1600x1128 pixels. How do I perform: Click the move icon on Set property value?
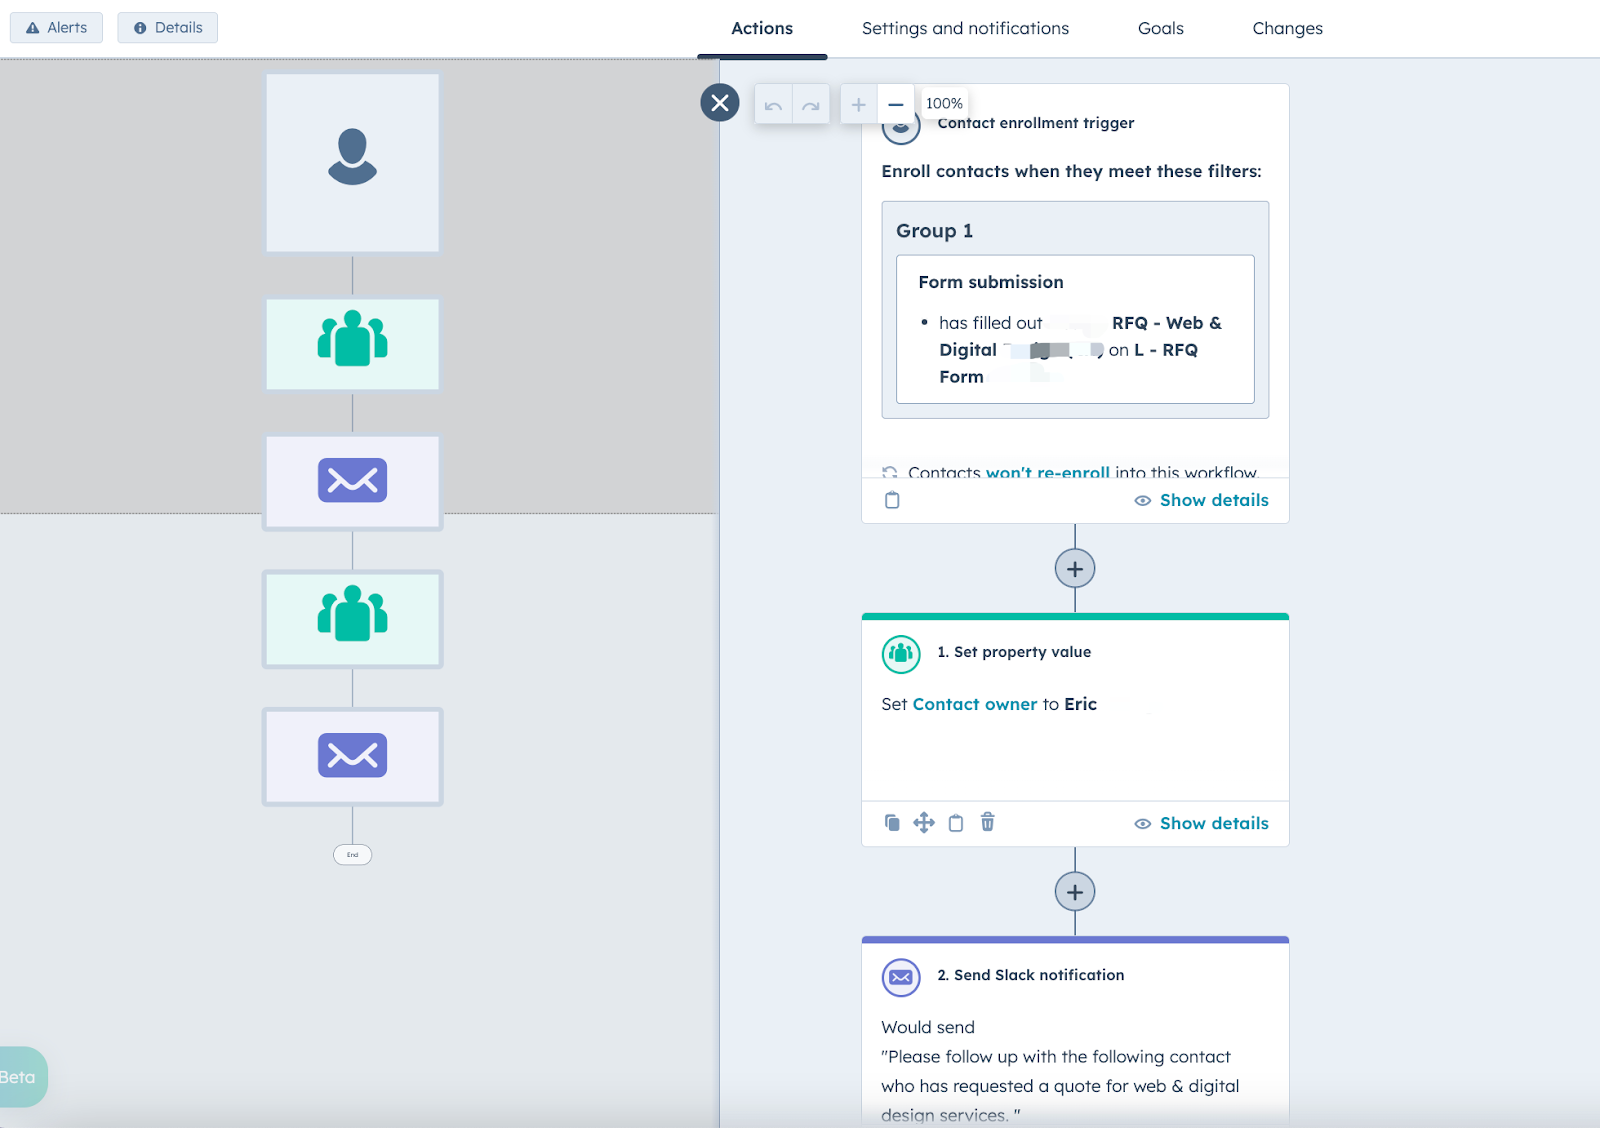click(x=924, y=822)
